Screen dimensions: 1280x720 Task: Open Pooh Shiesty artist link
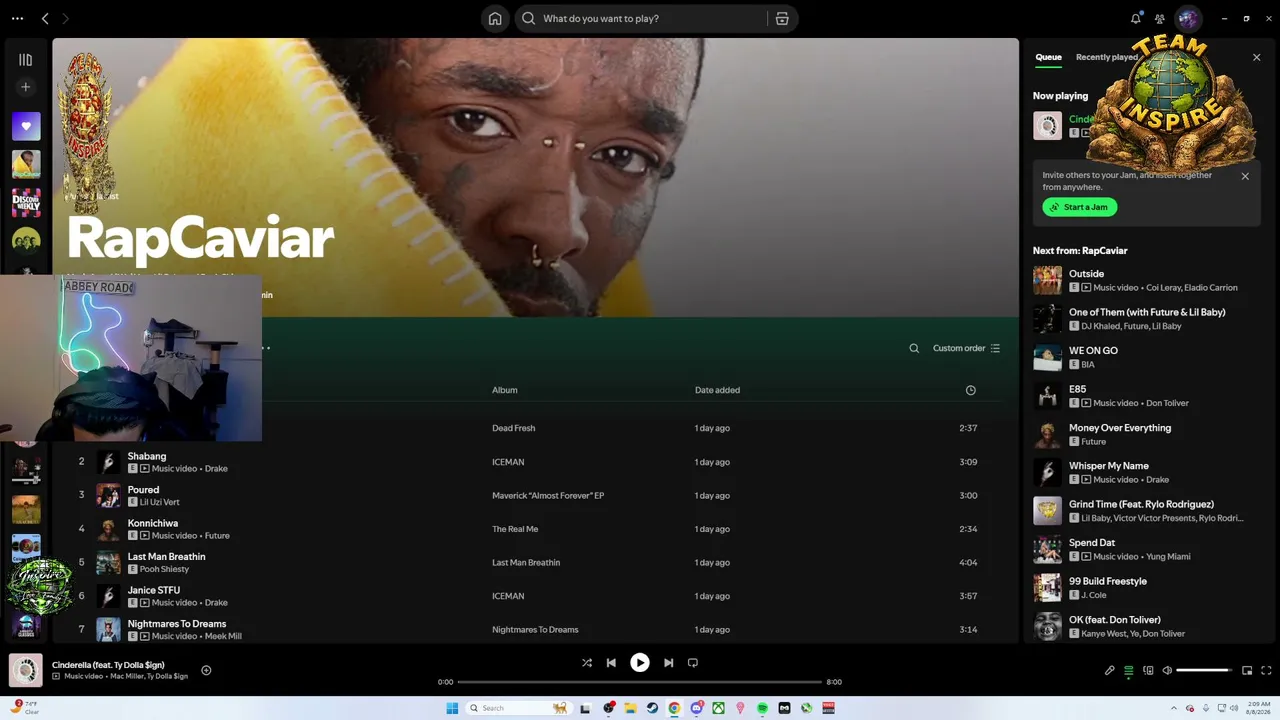point(164,569)
